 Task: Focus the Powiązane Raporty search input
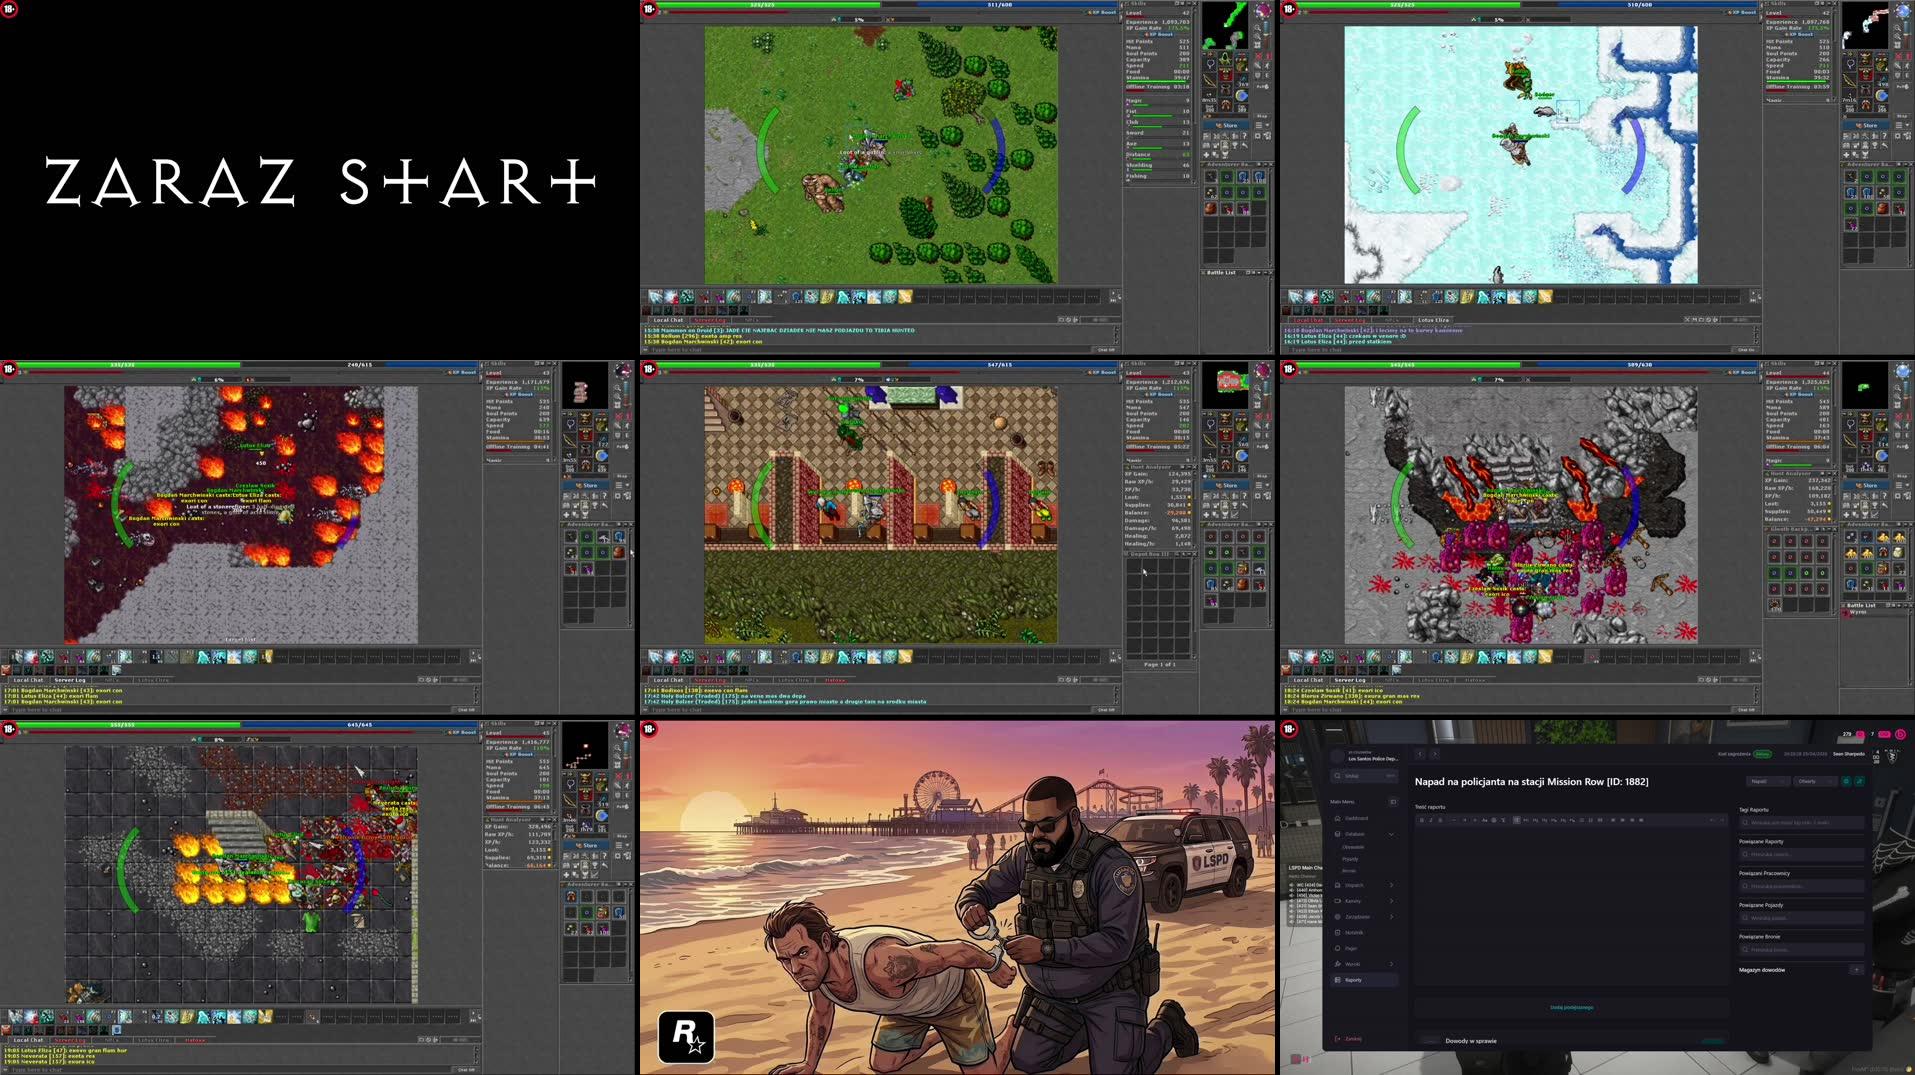click(x=1801, y=855)
